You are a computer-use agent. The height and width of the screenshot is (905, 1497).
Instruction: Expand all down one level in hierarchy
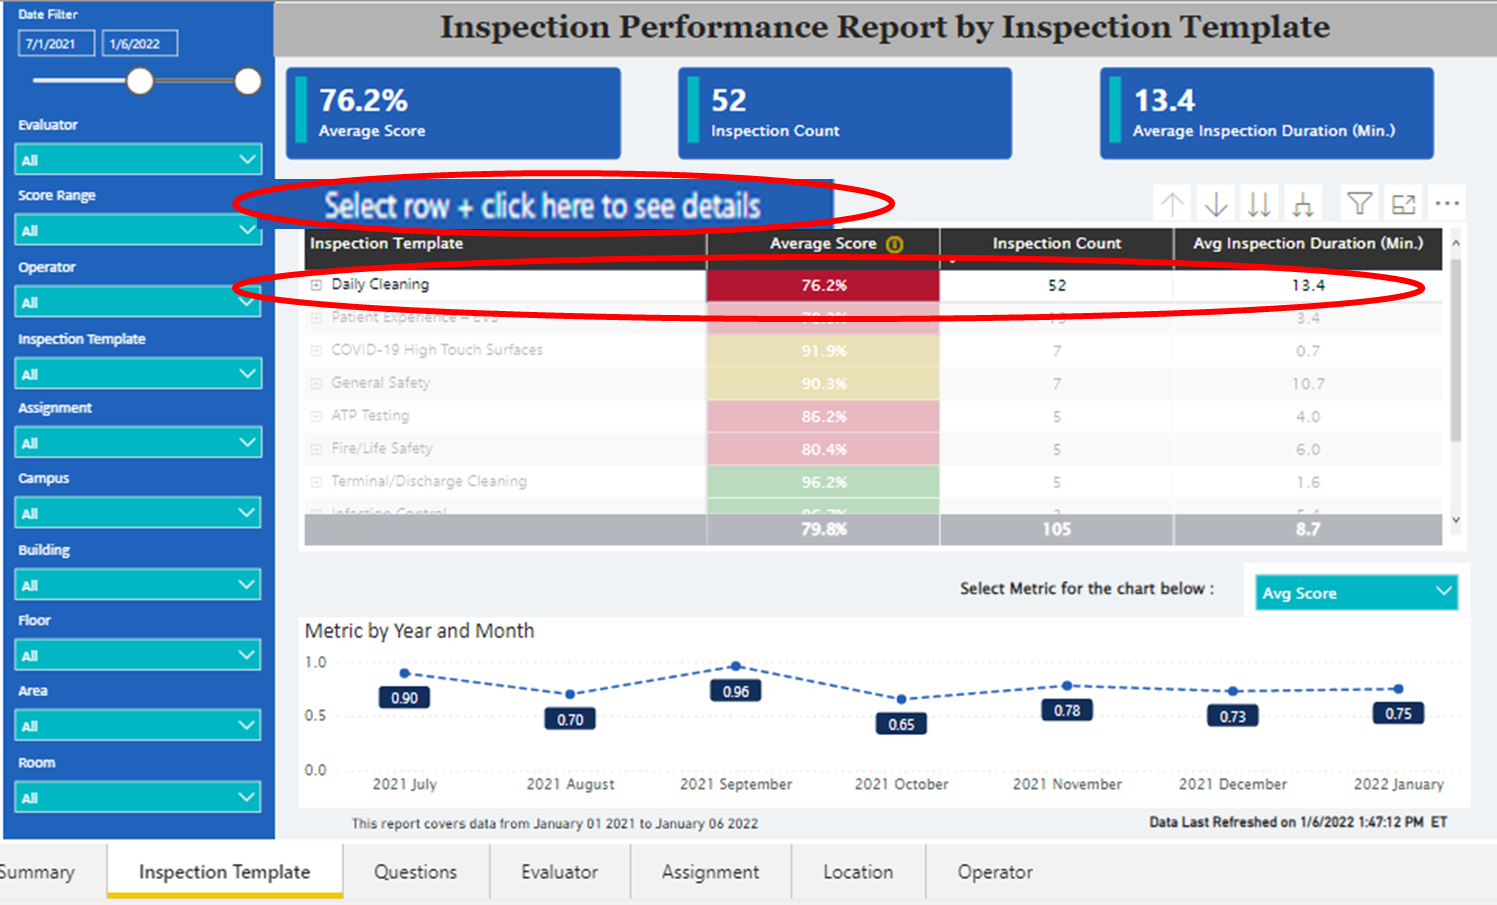pos(1303,202)
